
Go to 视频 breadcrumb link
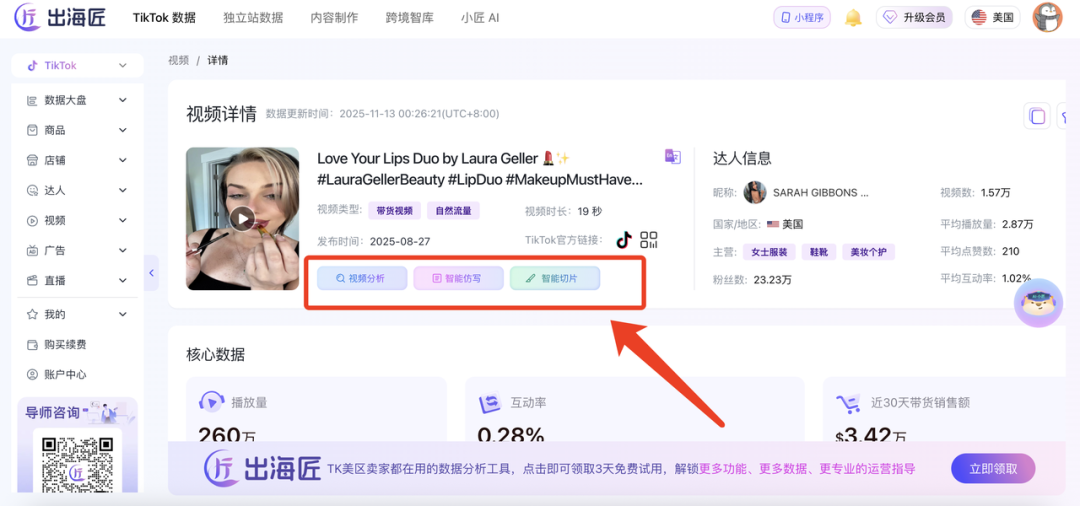(178, 61)
